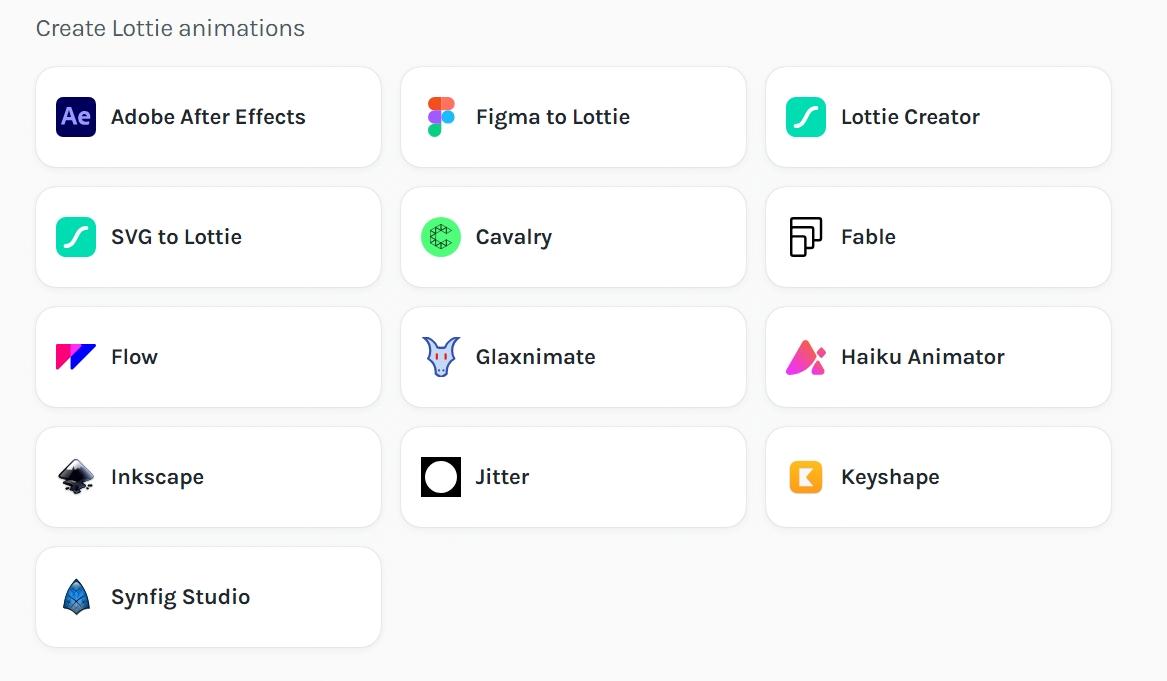Viewport: 1167px width, 681px height.
Task: Click the Haiku Animator pink icon
Action: pyautogui.click(x=806, y=357)
